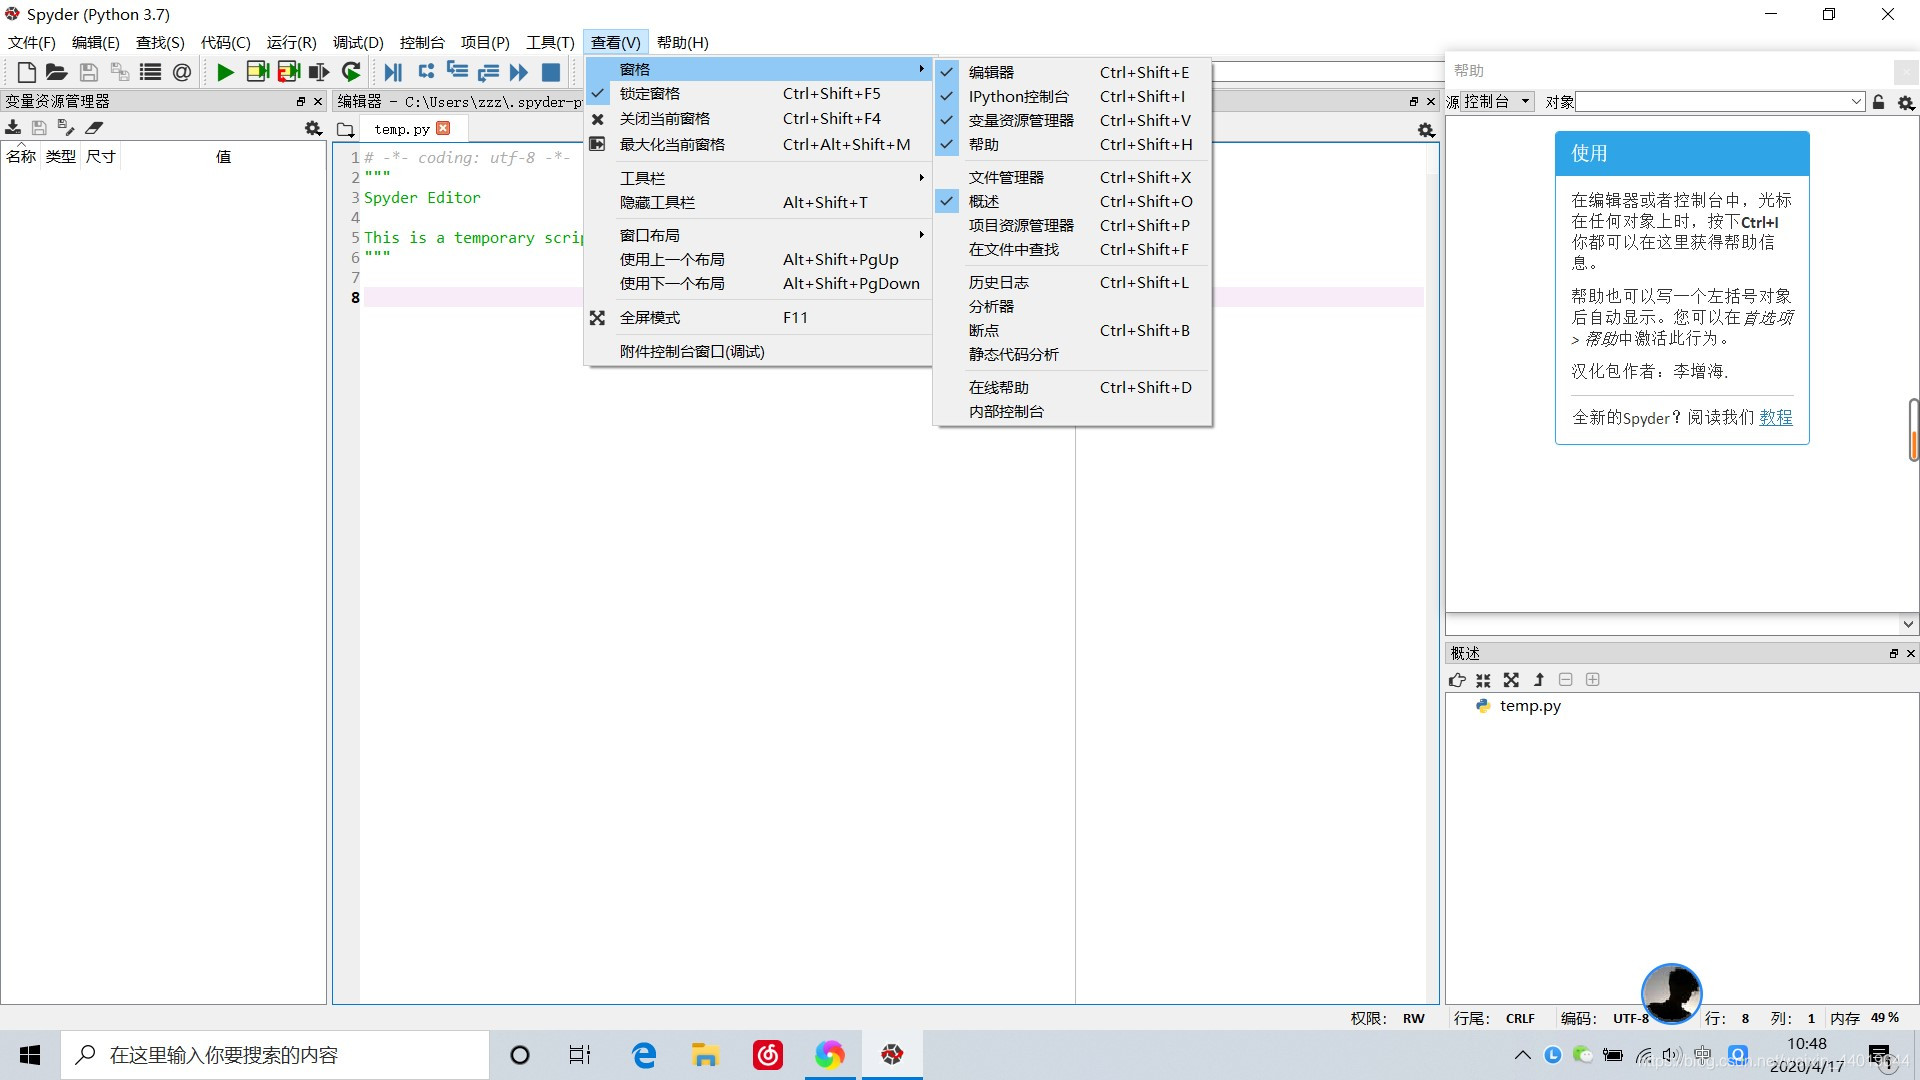1920x1080 pixels.
Task: Click the Re-run last script icon
Action: (x=351, y=72)
